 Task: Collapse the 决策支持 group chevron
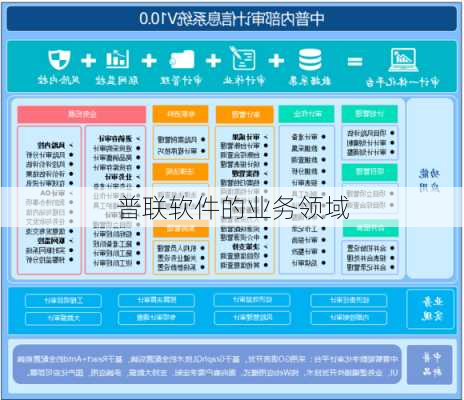(266, 247)
